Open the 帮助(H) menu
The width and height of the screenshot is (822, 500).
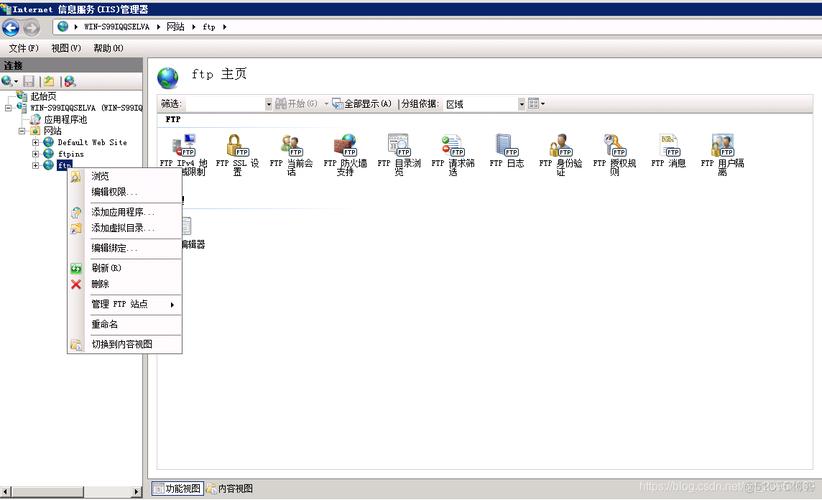[108, 48]
